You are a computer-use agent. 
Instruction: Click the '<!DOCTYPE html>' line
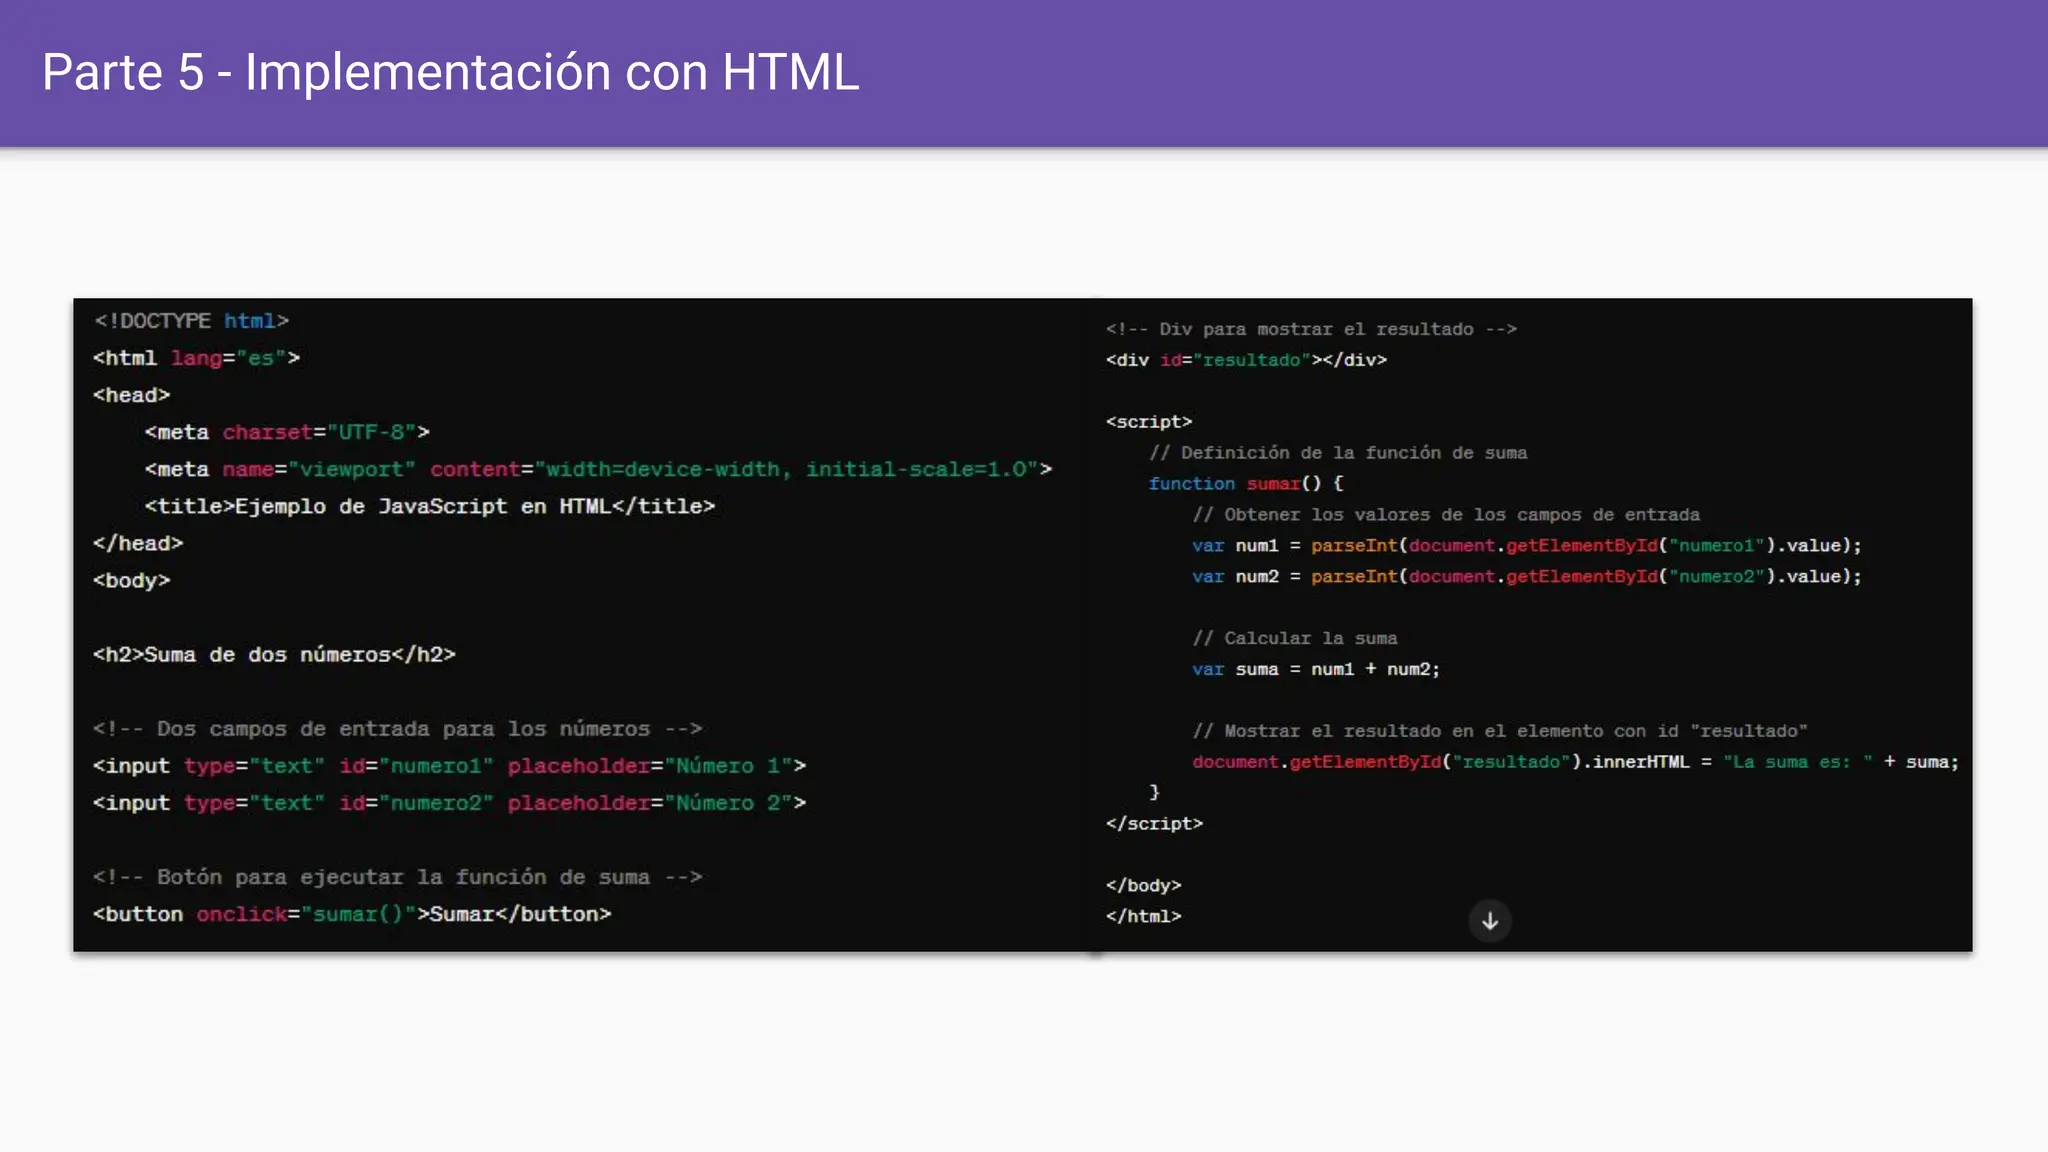[191, 321]
